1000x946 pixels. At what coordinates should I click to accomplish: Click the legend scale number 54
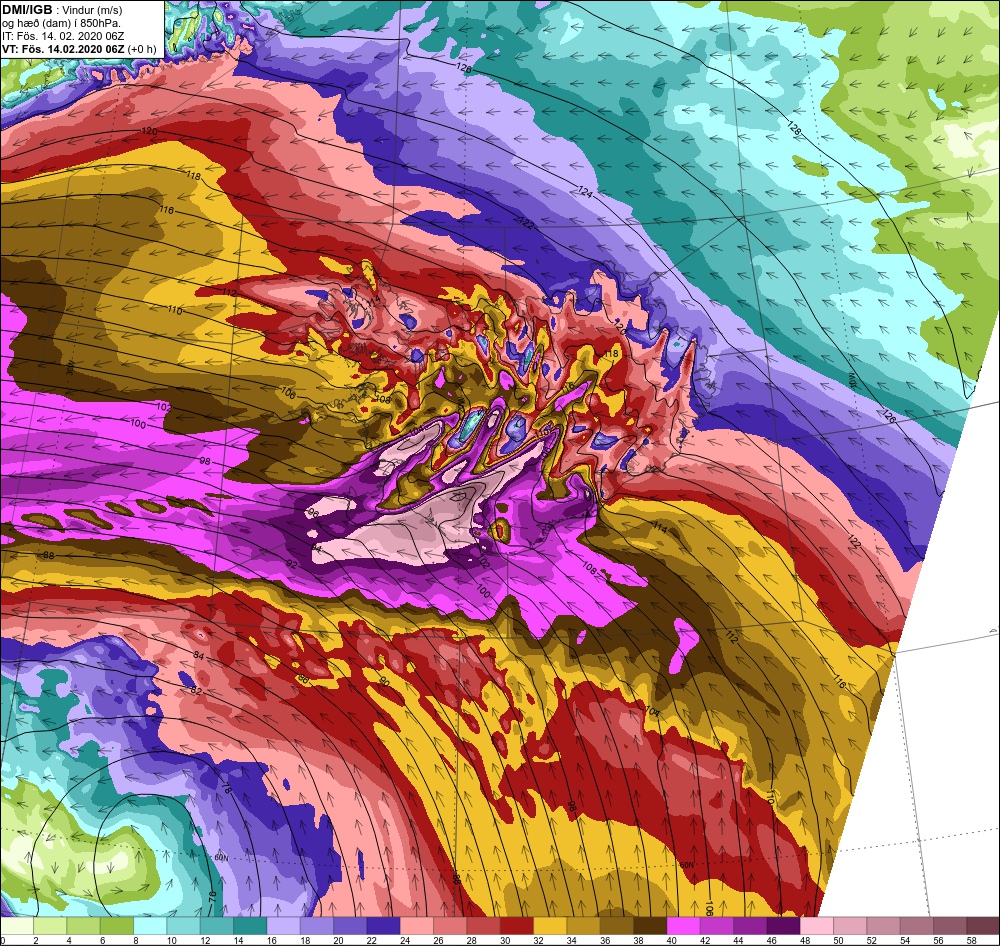point(906,940)
